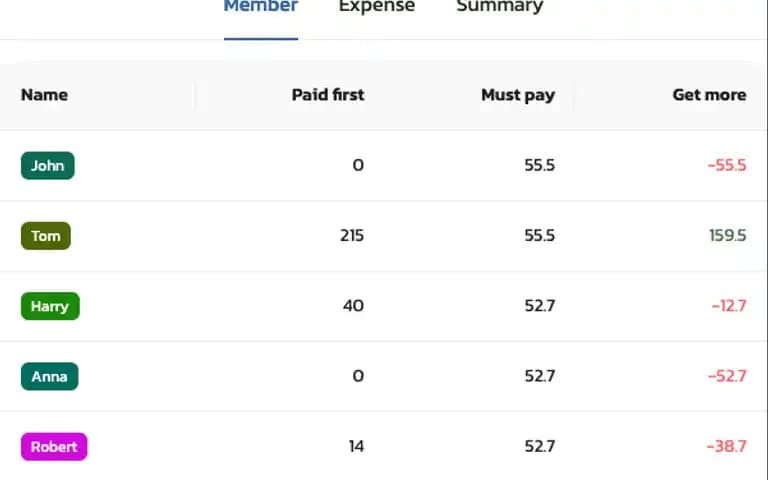Screen dimensions: 768x480
Task: Click Robert's paid first value 14
Action: (357, 447)
